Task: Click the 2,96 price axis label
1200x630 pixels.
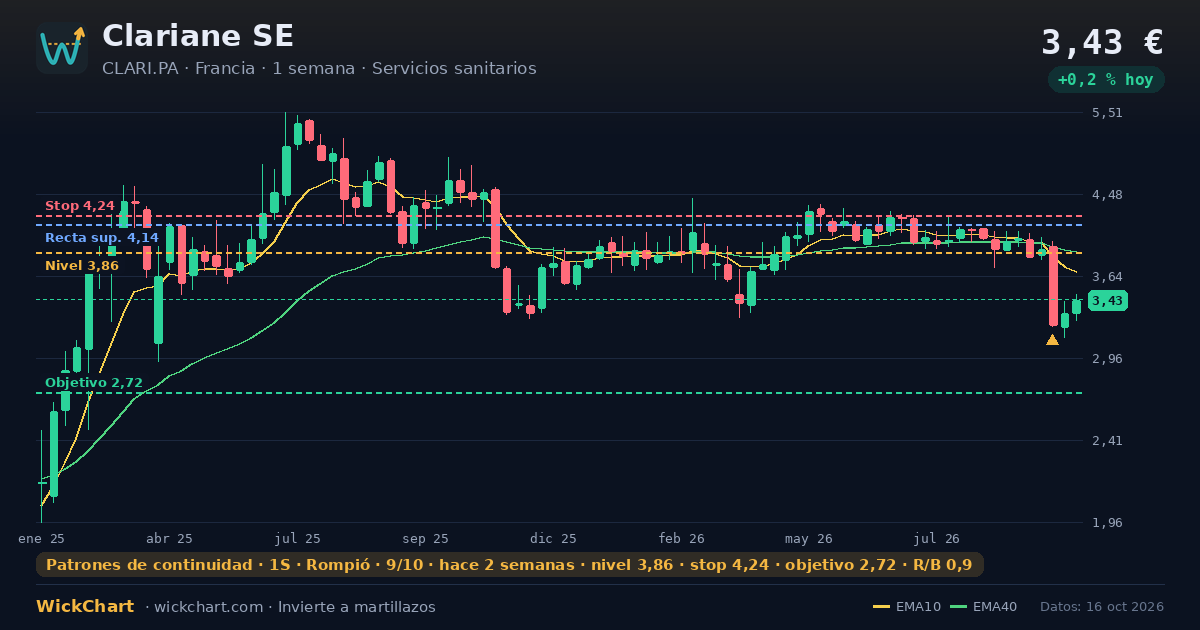Action: pos(1108,359)
